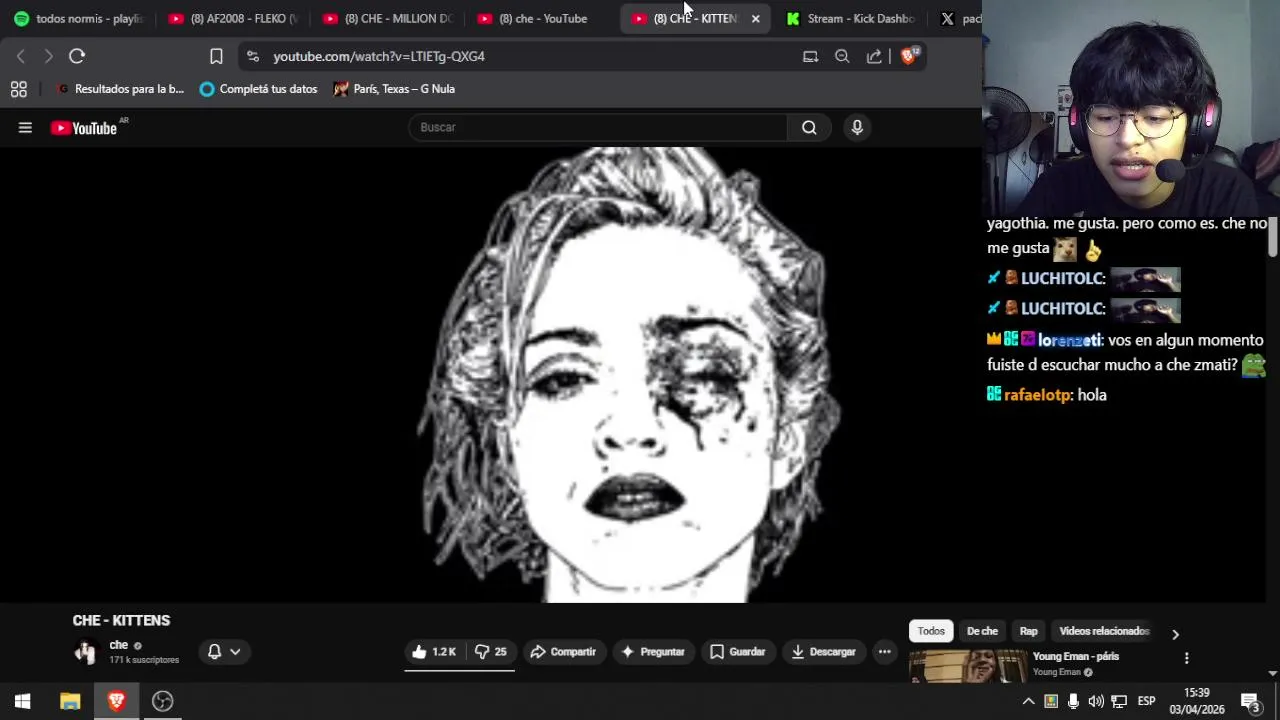Open the picture-in-picture icon in address bar

(x=810, y=56)
